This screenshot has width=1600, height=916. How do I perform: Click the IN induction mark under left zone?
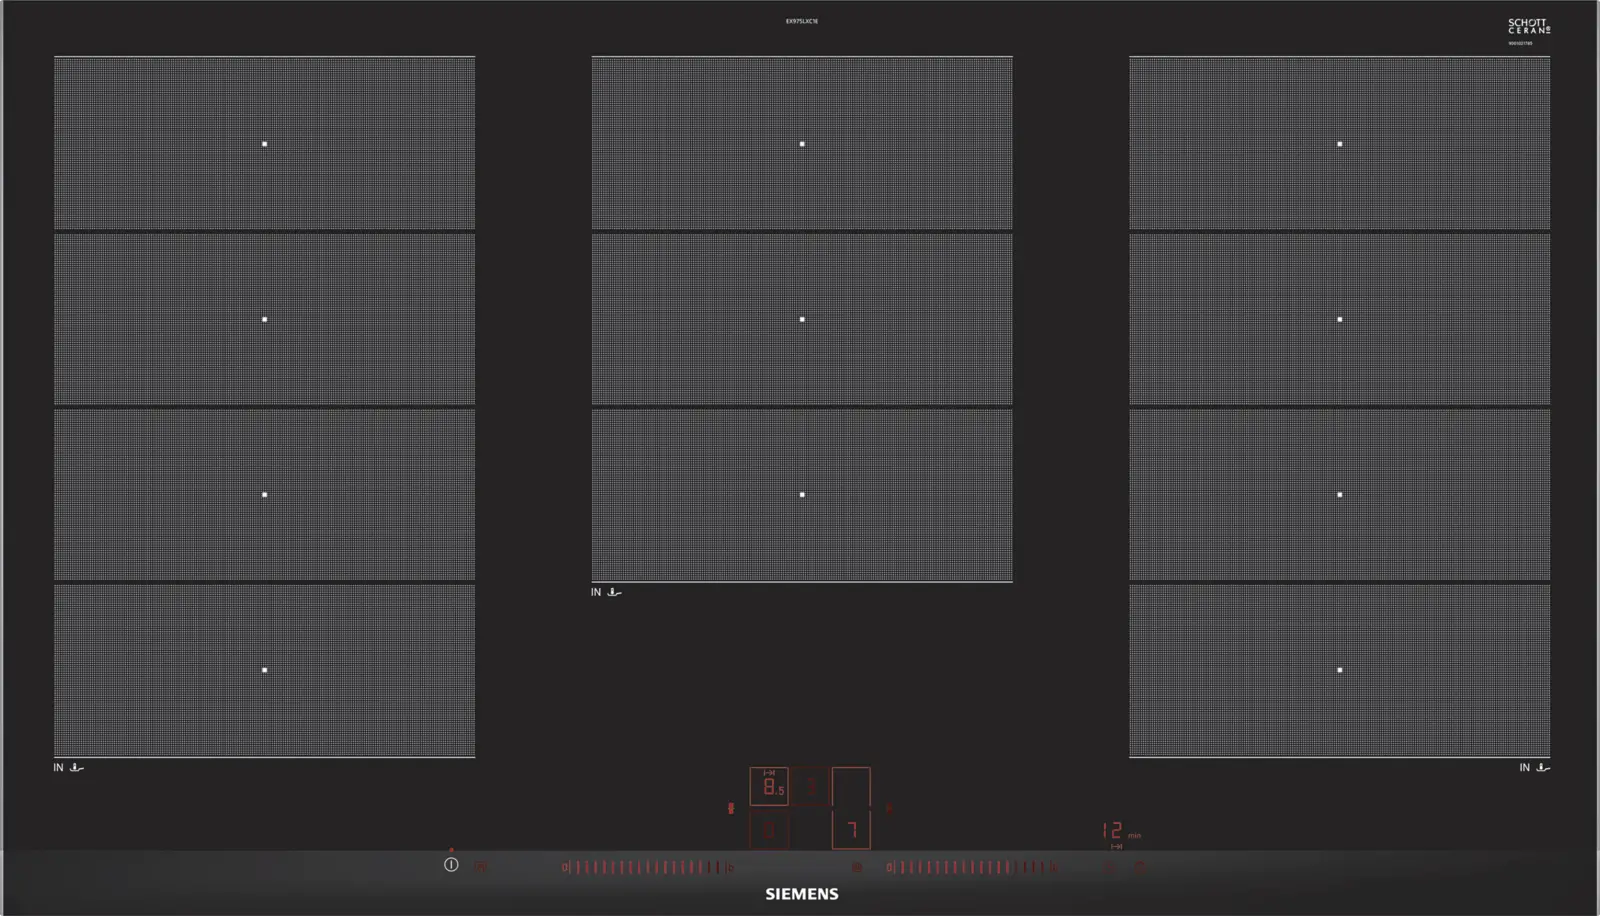click(x=69, y=767)
